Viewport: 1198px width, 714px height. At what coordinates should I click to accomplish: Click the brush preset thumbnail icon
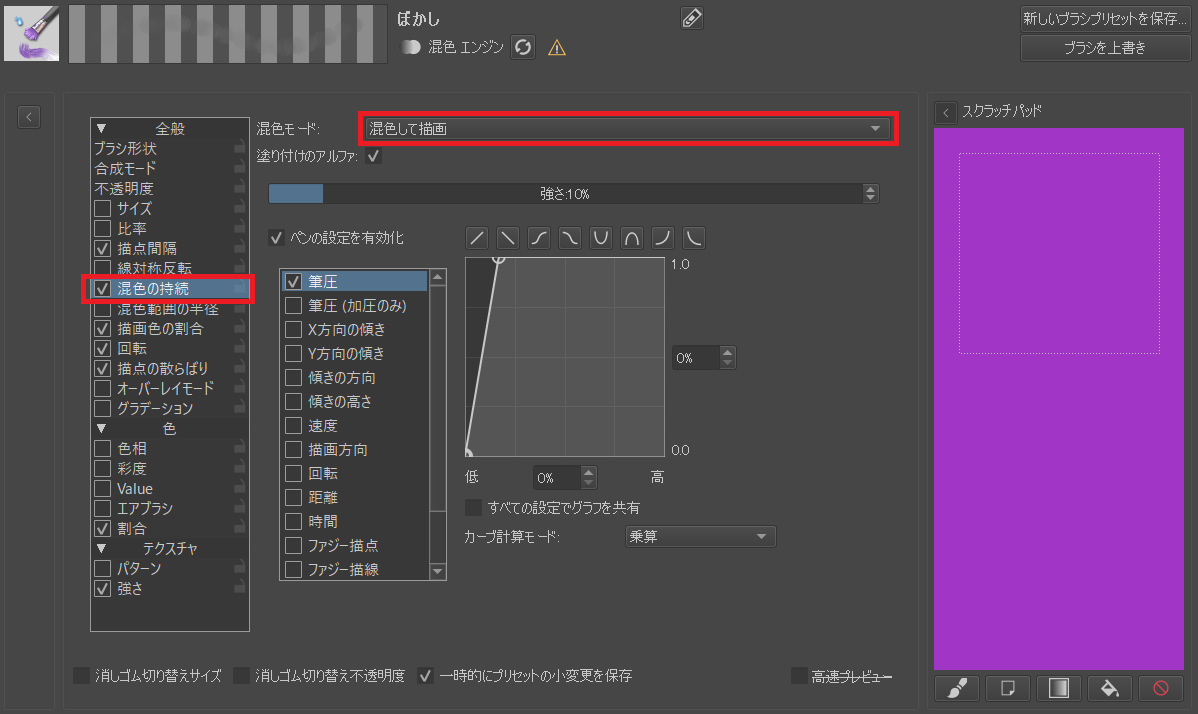tap(31, 34)
